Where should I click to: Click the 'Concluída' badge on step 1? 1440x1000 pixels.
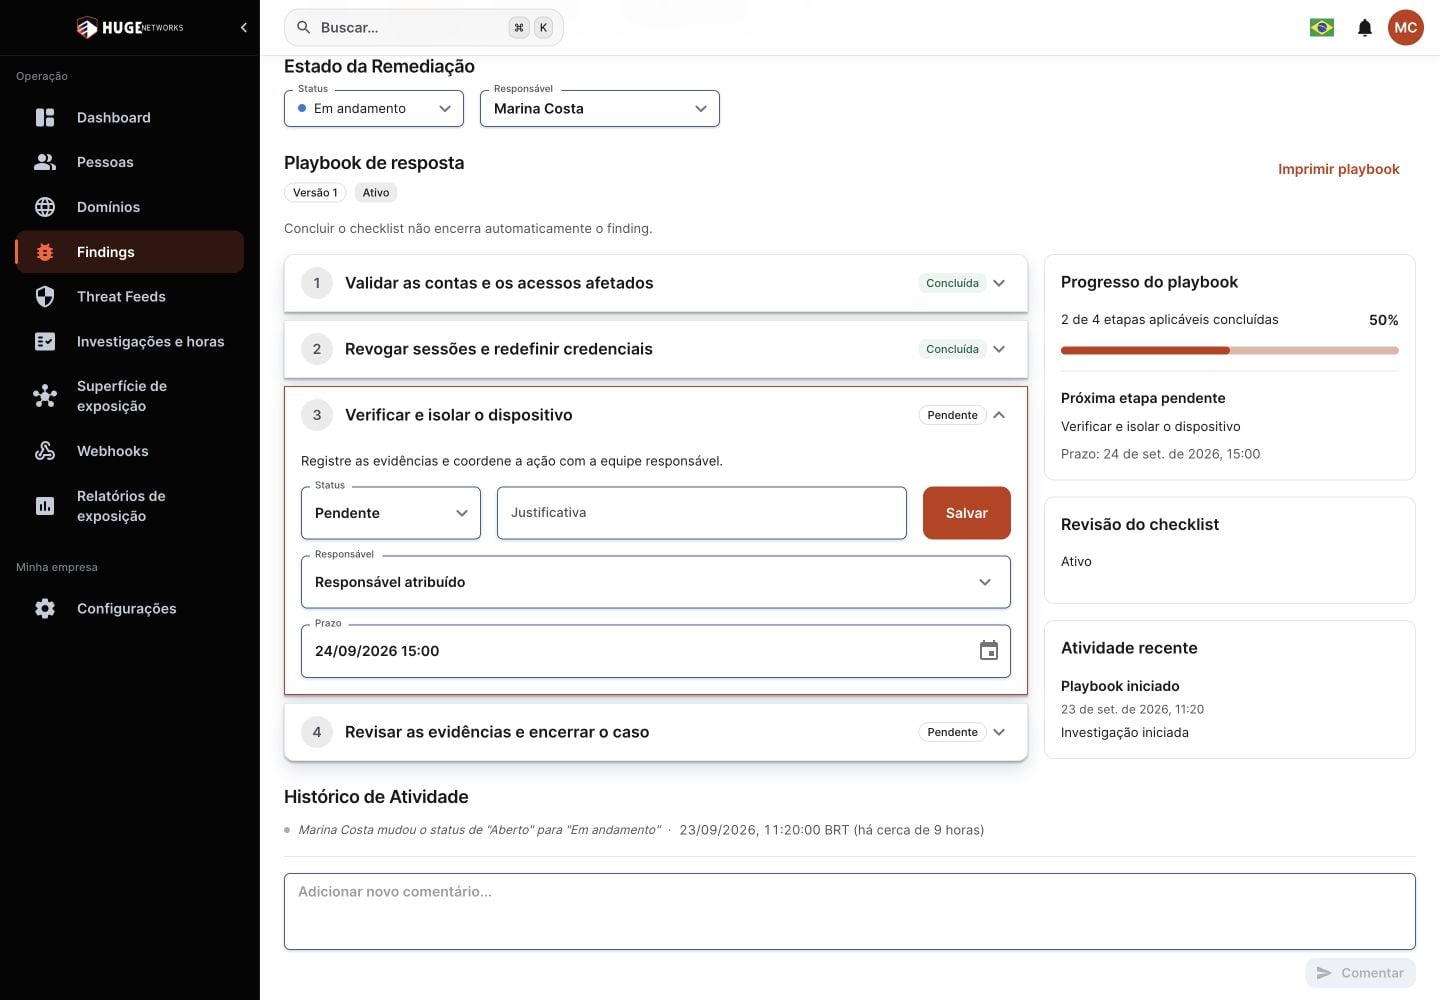tap(952, 283)
